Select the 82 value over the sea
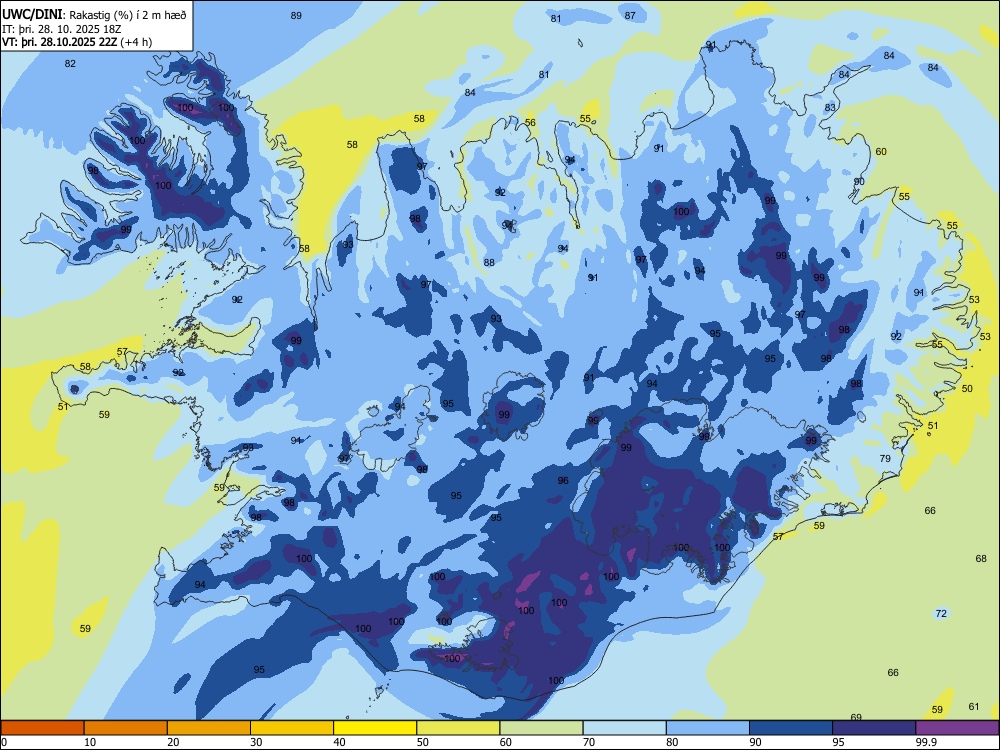Image resolution: width=1000 pixels, height=750 pixels. point(70,63)
